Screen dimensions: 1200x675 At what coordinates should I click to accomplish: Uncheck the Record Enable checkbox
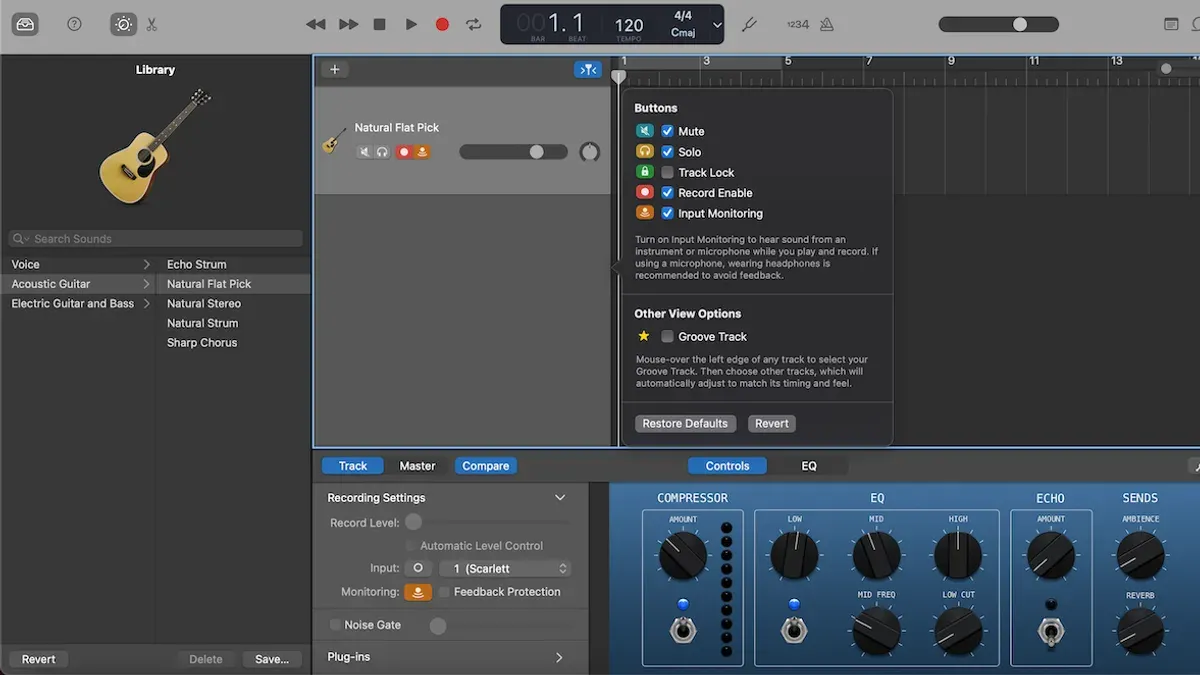(x=668, y=193)
